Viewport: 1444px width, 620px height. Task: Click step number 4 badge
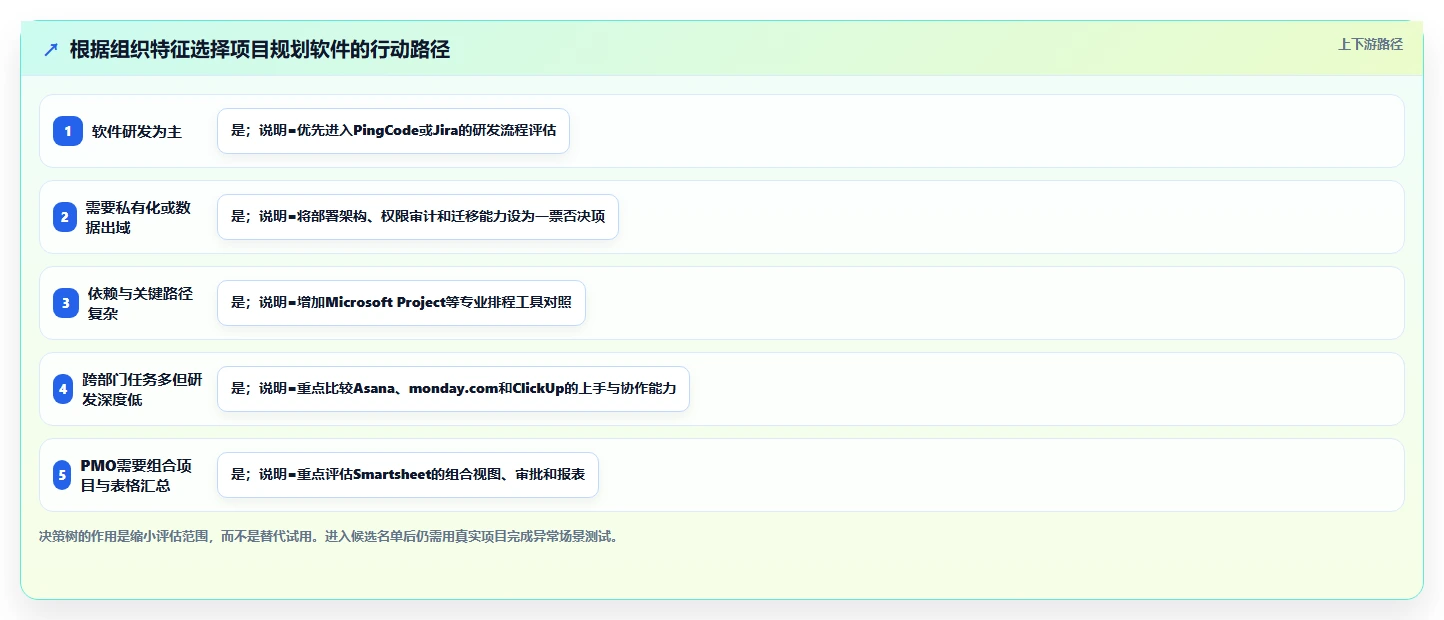63,389
